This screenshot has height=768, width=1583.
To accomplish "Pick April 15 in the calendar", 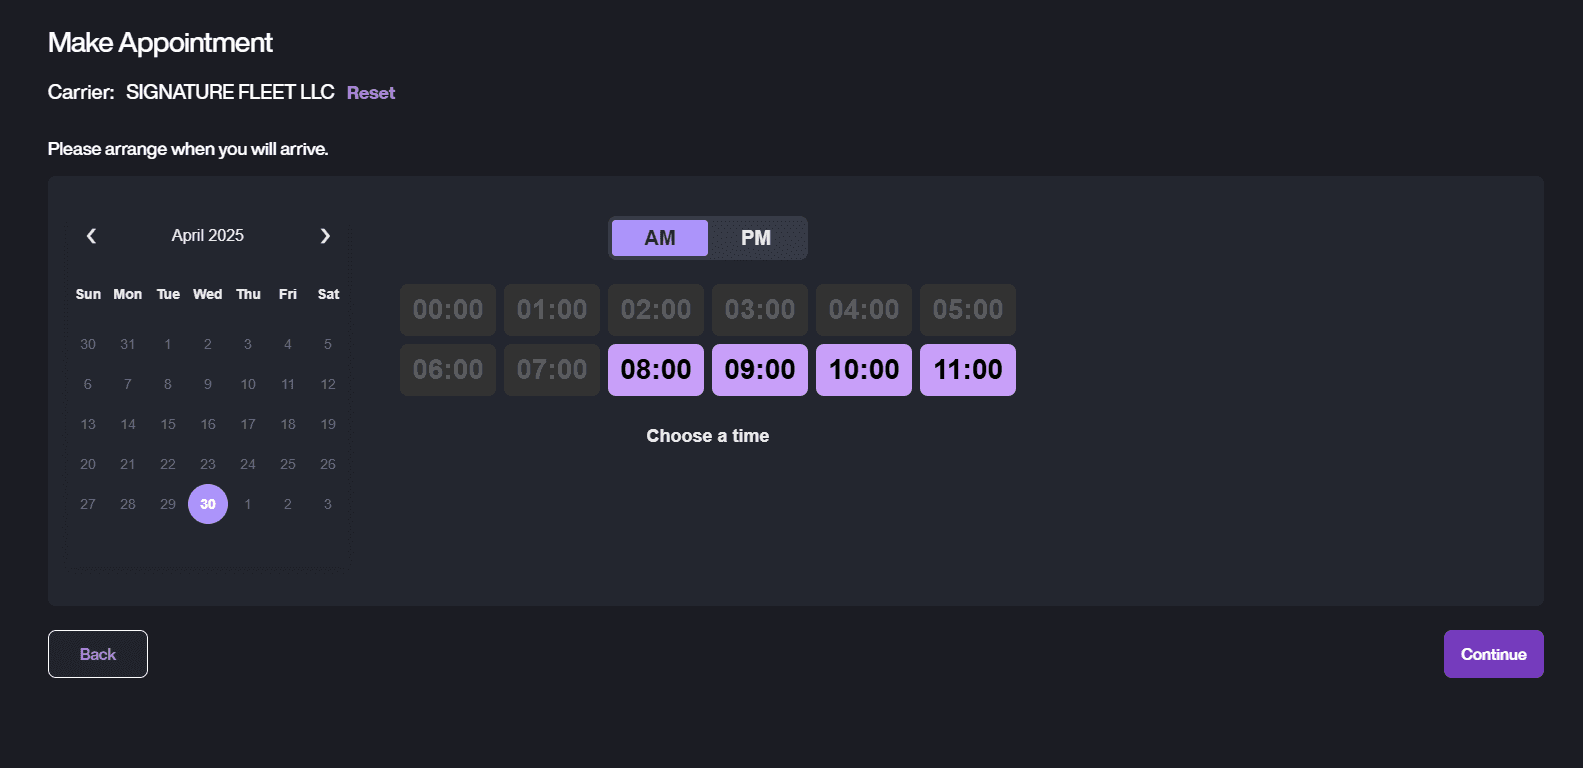I will (x=168, y=424).
